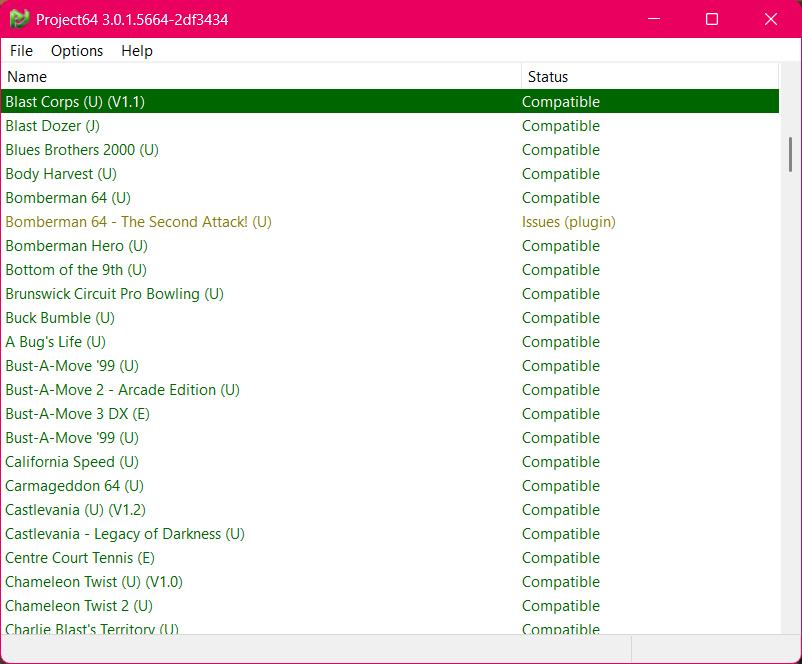The image size is (802, 664).
Task: Click Compatible status for Blues Brothers 2000
Action: (561, 149)
